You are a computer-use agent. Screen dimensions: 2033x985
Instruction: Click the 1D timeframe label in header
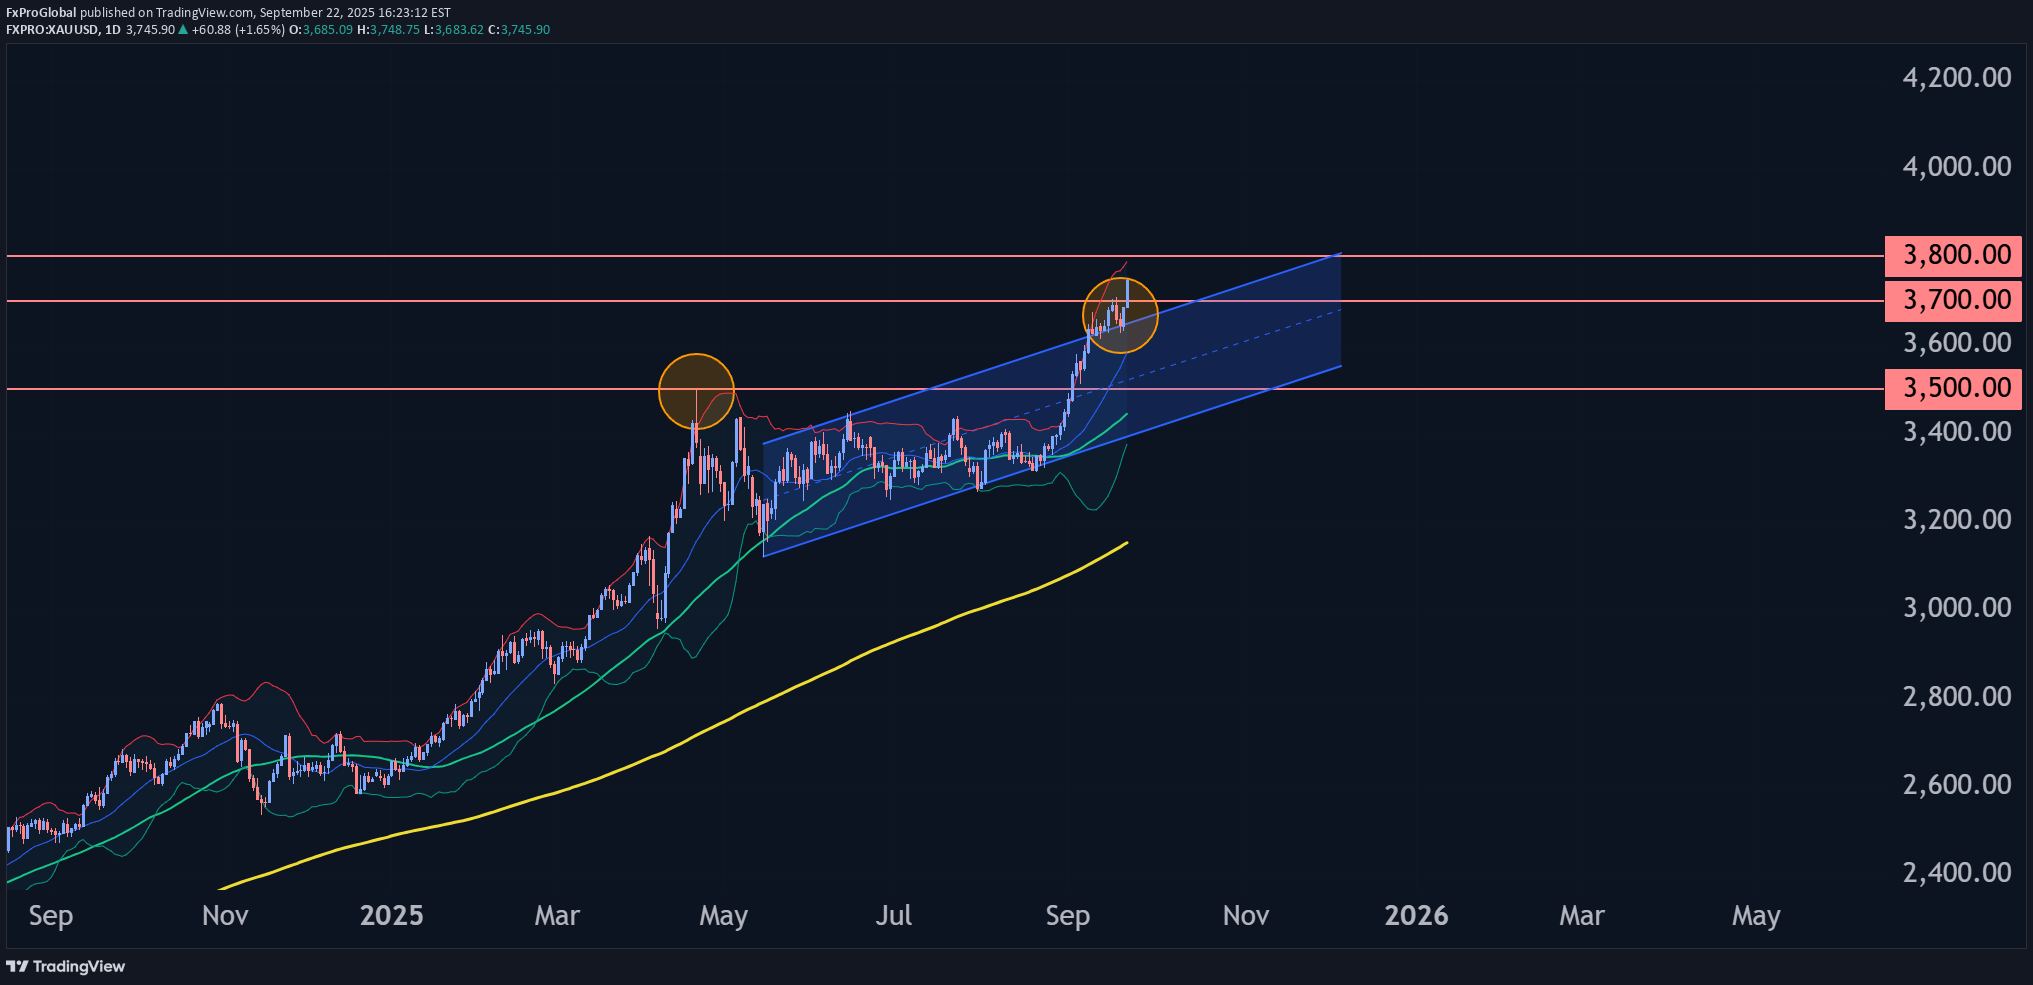(x=113, y=30)
